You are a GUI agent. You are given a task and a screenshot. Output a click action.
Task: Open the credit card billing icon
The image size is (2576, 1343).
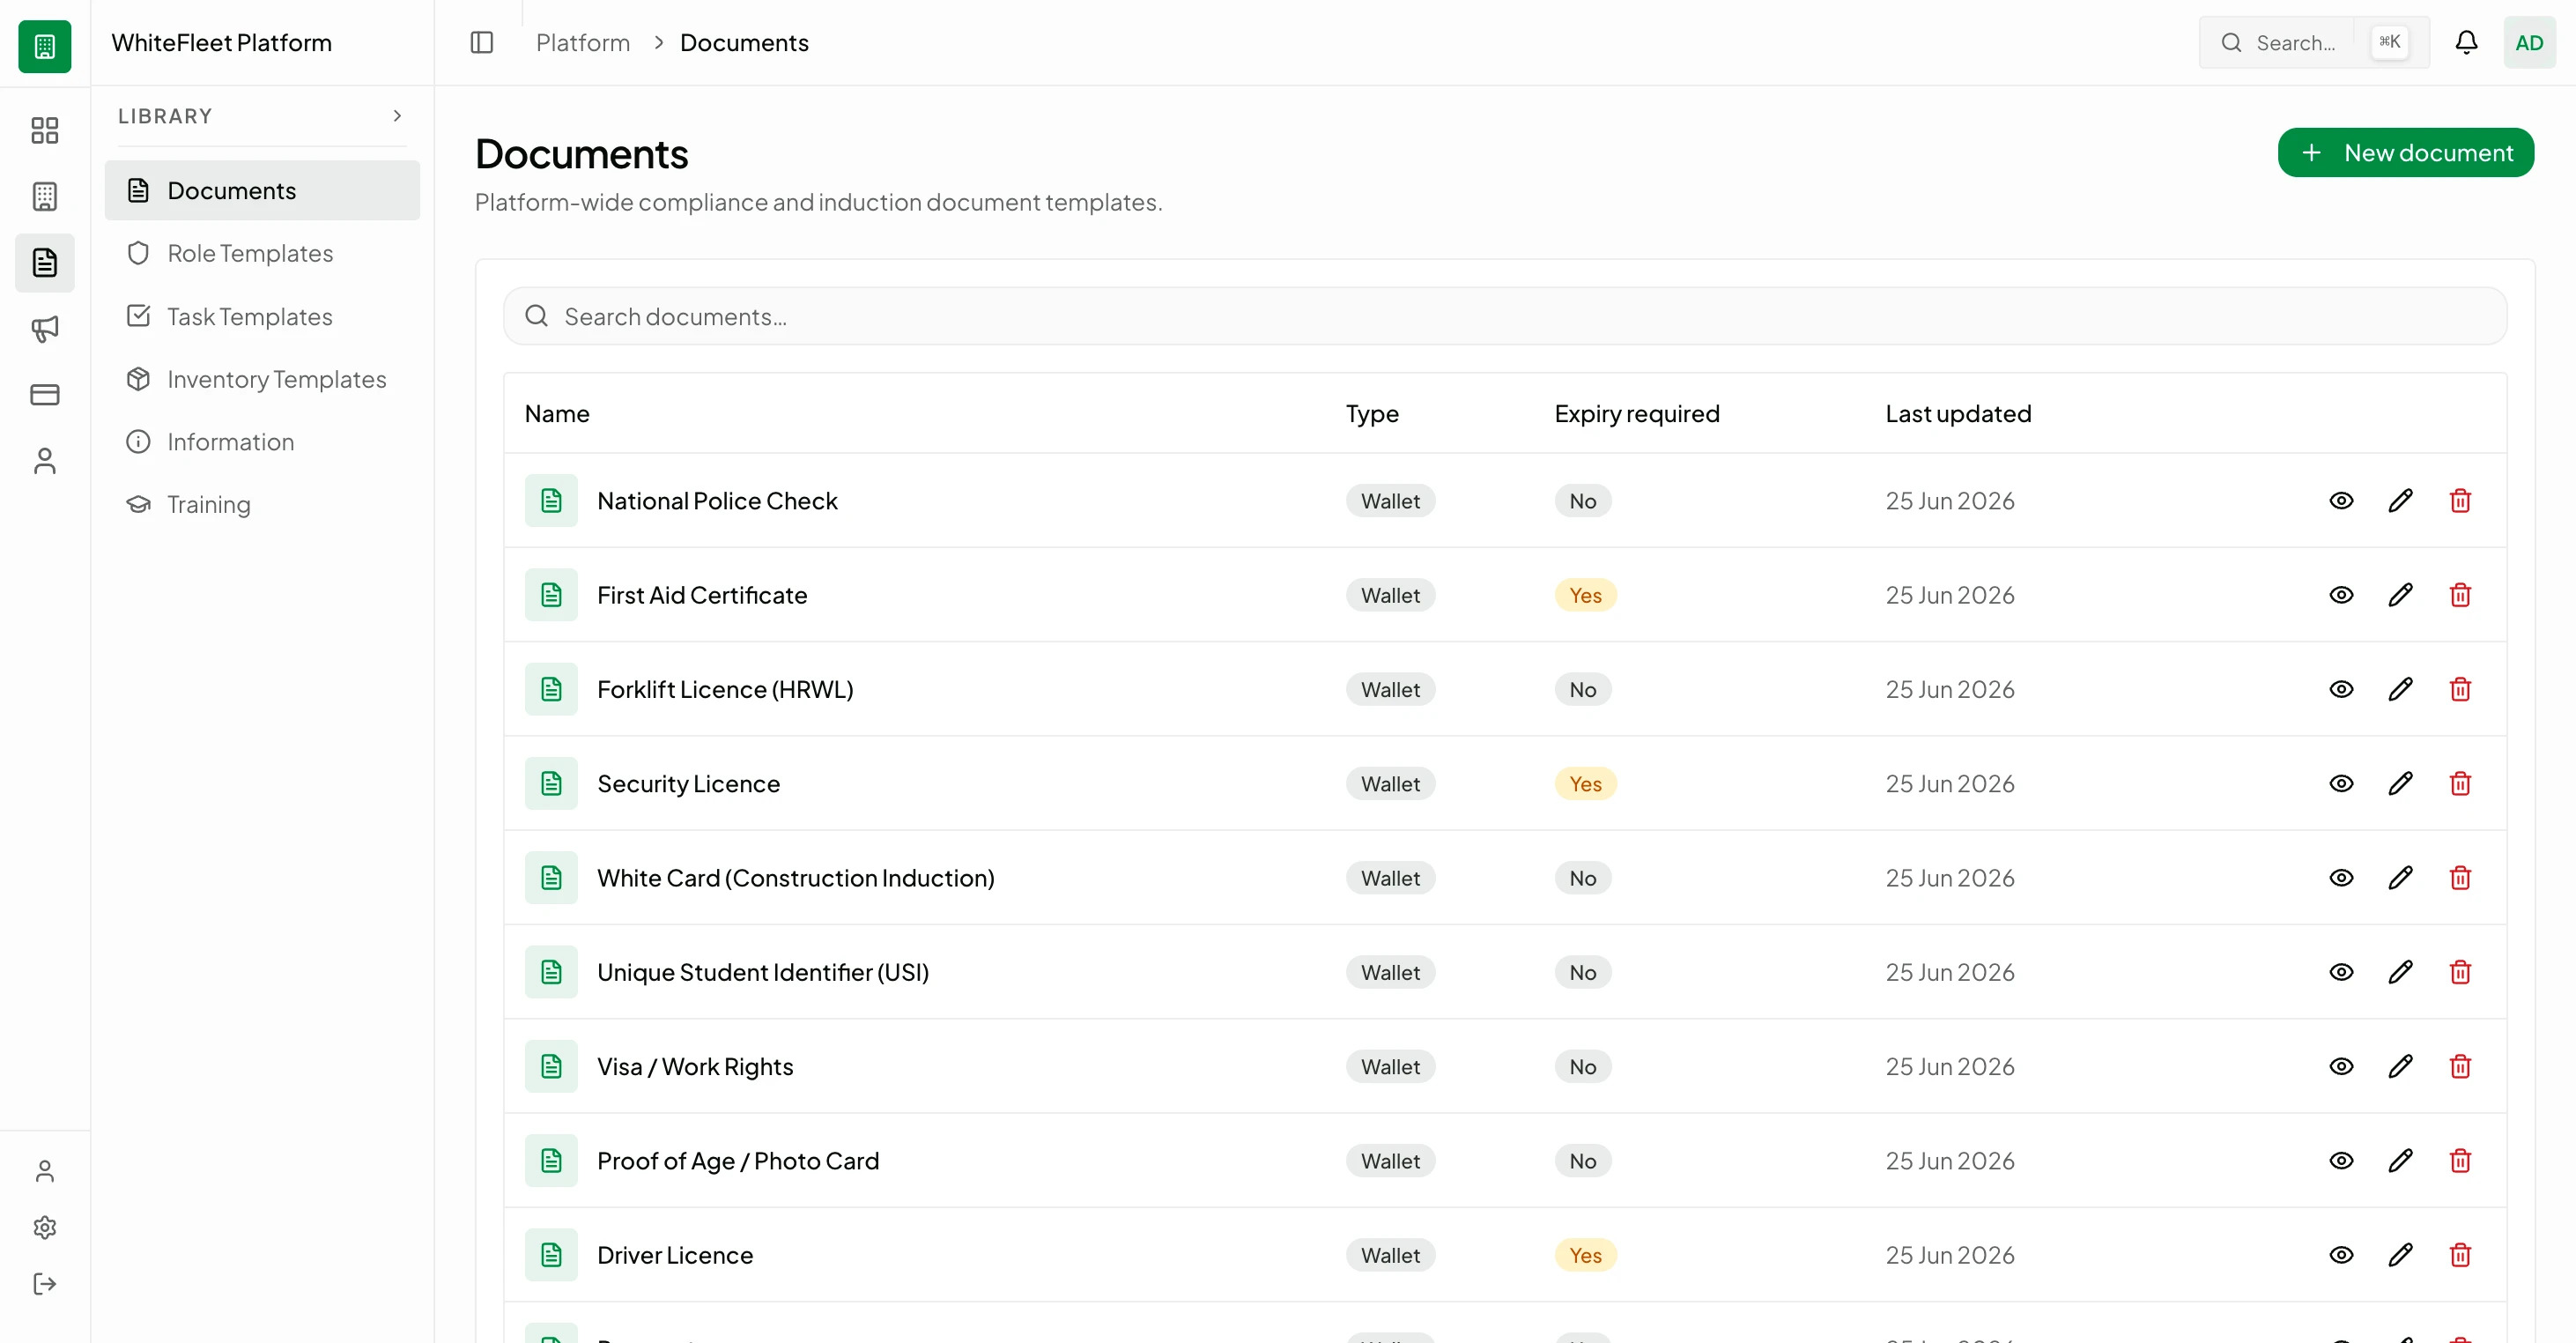[45, 394]
